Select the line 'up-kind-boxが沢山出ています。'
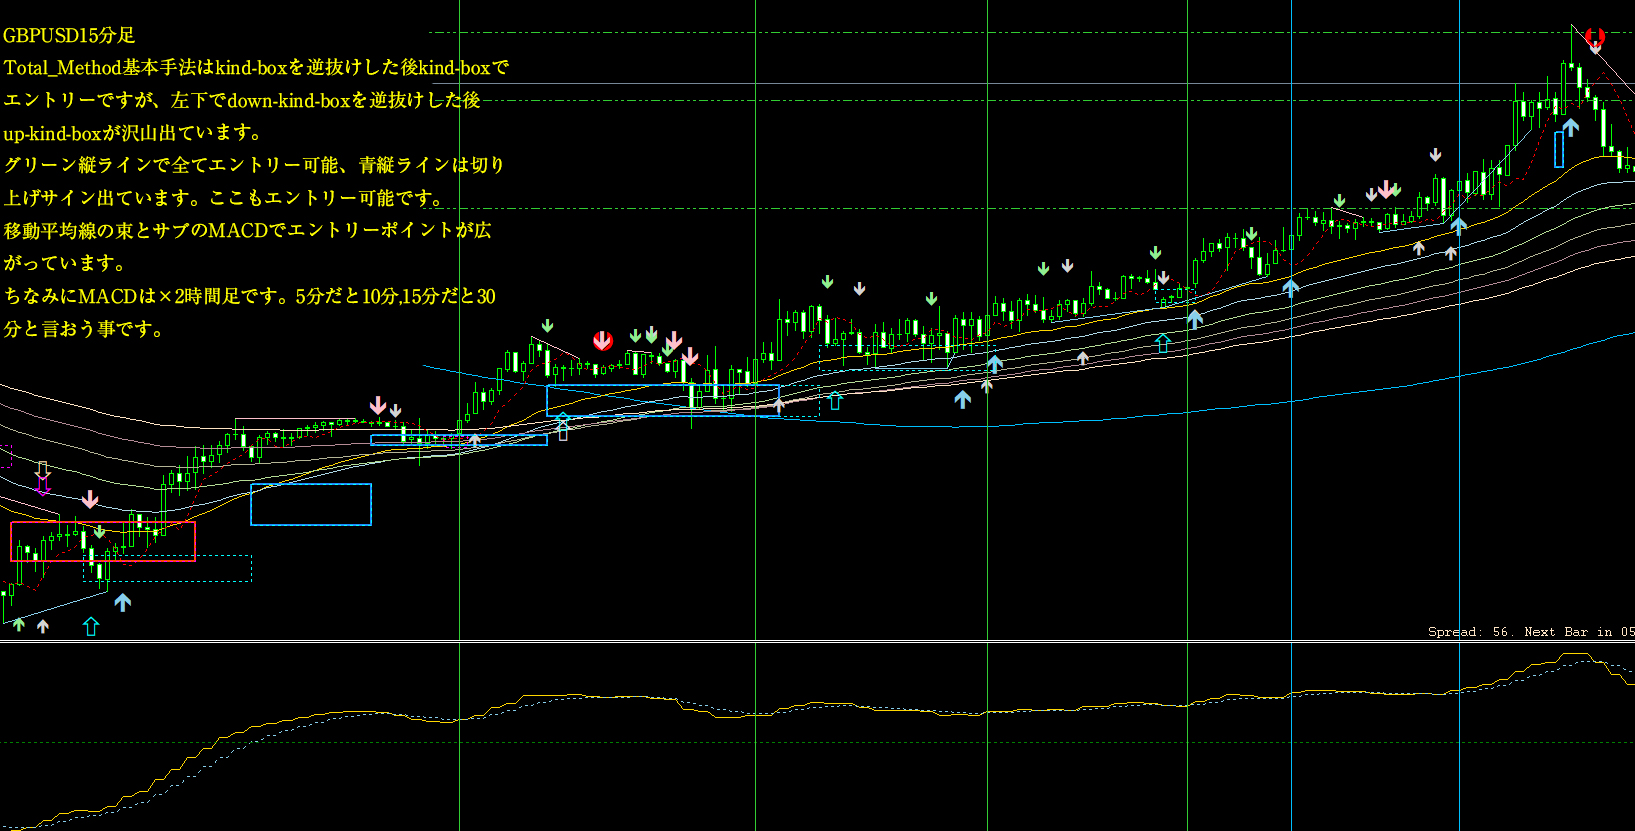The width and height of the screenshot is (1635, 831). [134, 133]
